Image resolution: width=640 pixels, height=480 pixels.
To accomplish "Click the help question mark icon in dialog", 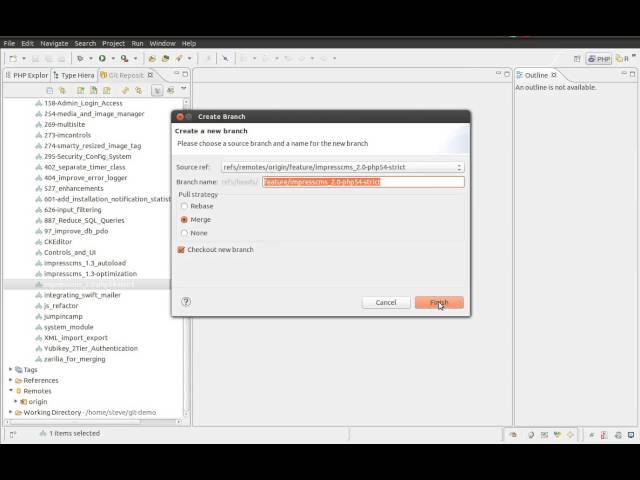I will click(x=186, y=302).
